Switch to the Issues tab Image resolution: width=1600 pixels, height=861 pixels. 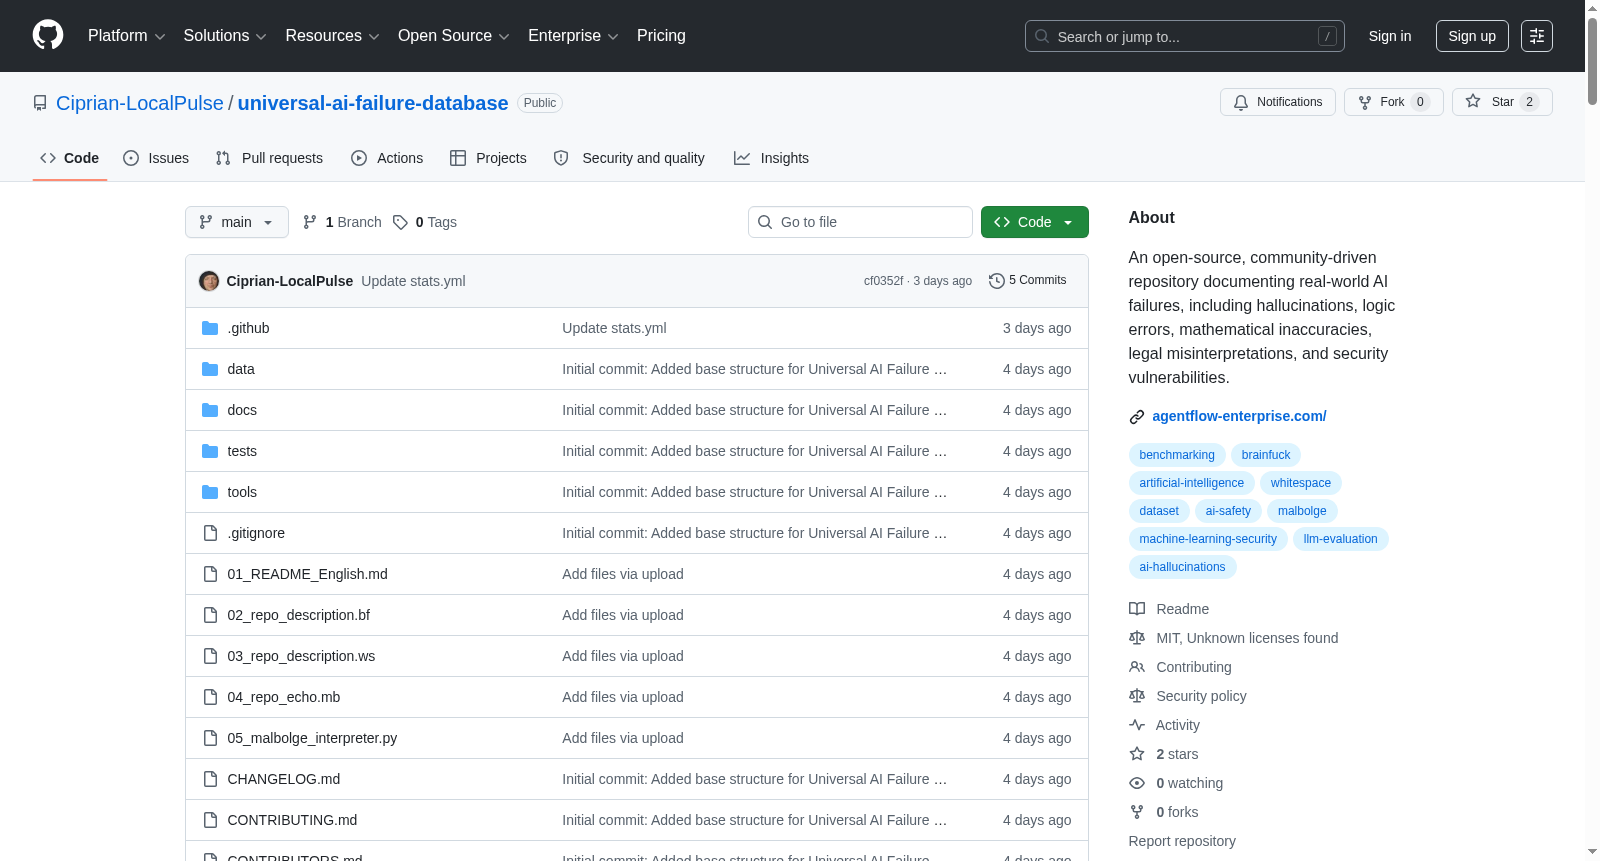coord(156,158)
